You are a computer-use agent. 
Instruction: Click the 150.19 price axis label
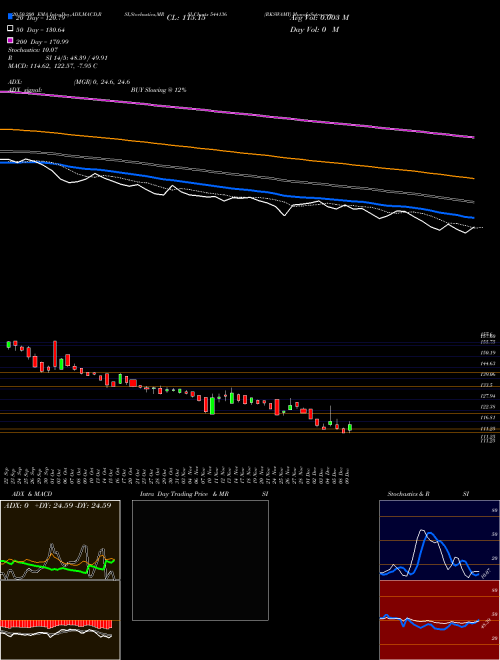tap(488, 353)
